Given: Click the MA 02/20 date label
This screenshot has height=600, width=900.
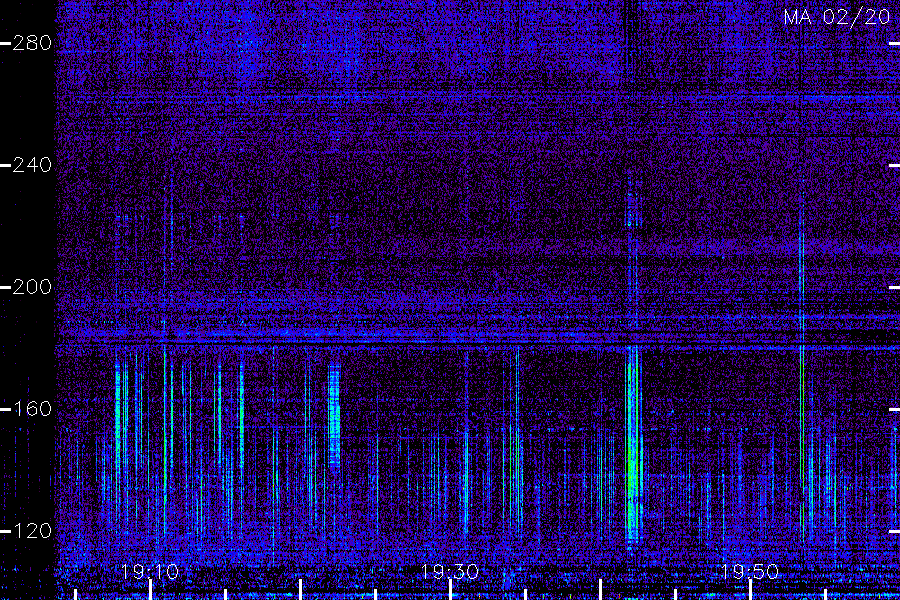Looking at the screenshot, I should [837, 17].
